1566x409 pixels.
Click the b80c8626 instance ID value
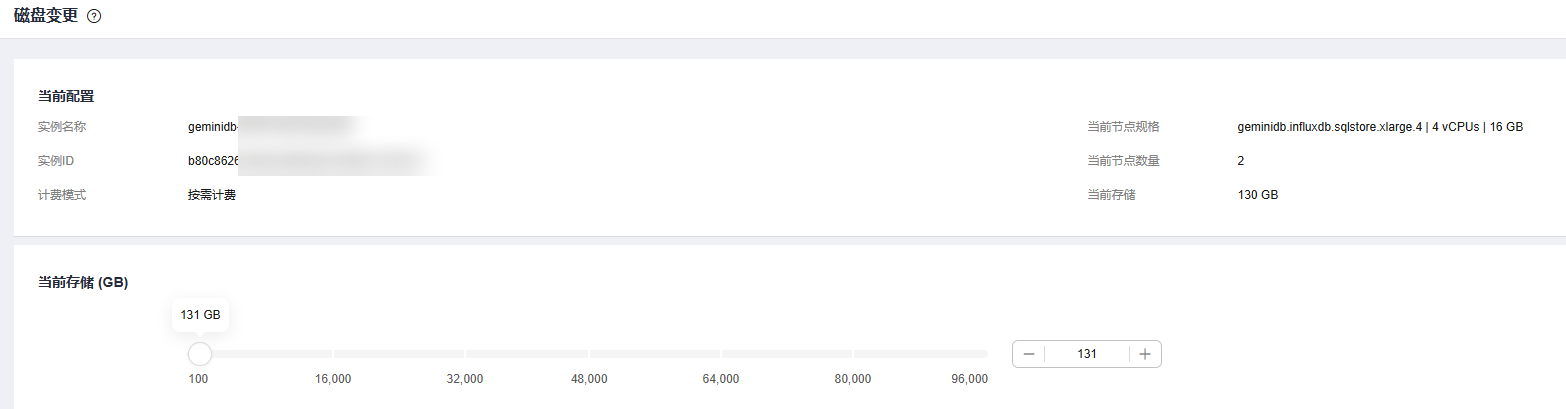(308, 161)
